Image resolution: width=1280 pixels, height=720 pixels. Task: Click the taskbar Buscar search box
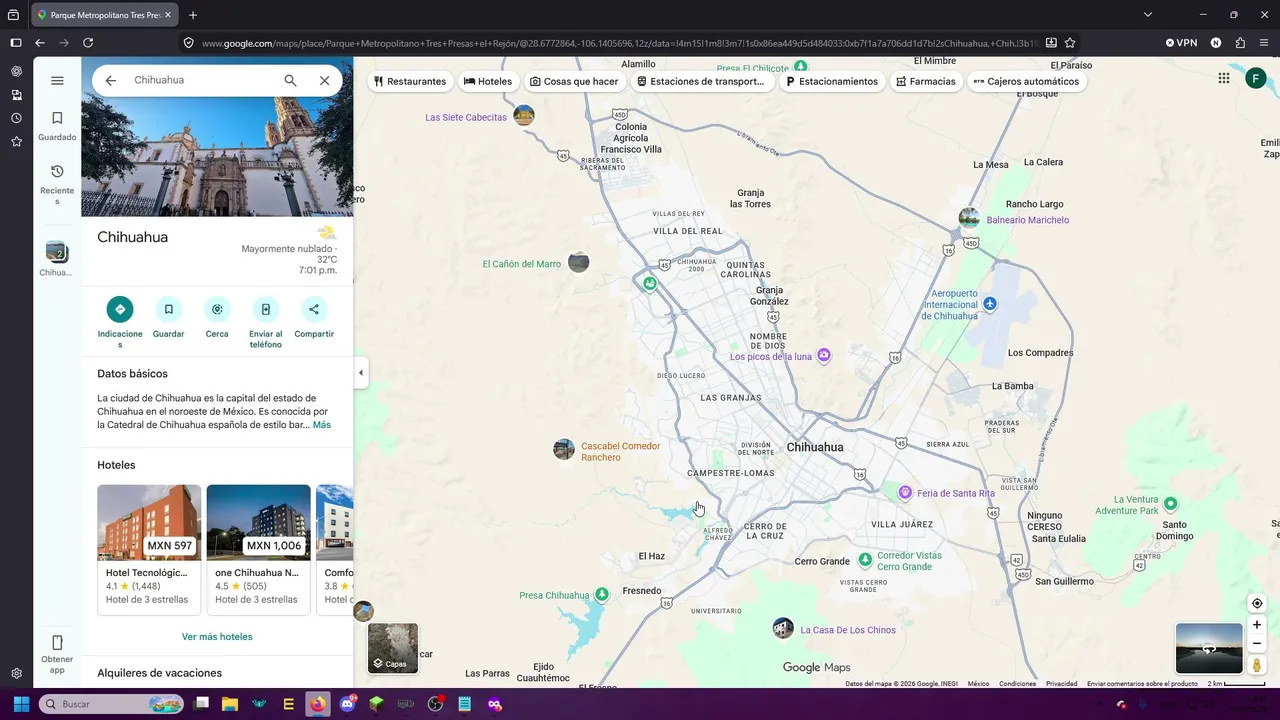tap(113, 704)
